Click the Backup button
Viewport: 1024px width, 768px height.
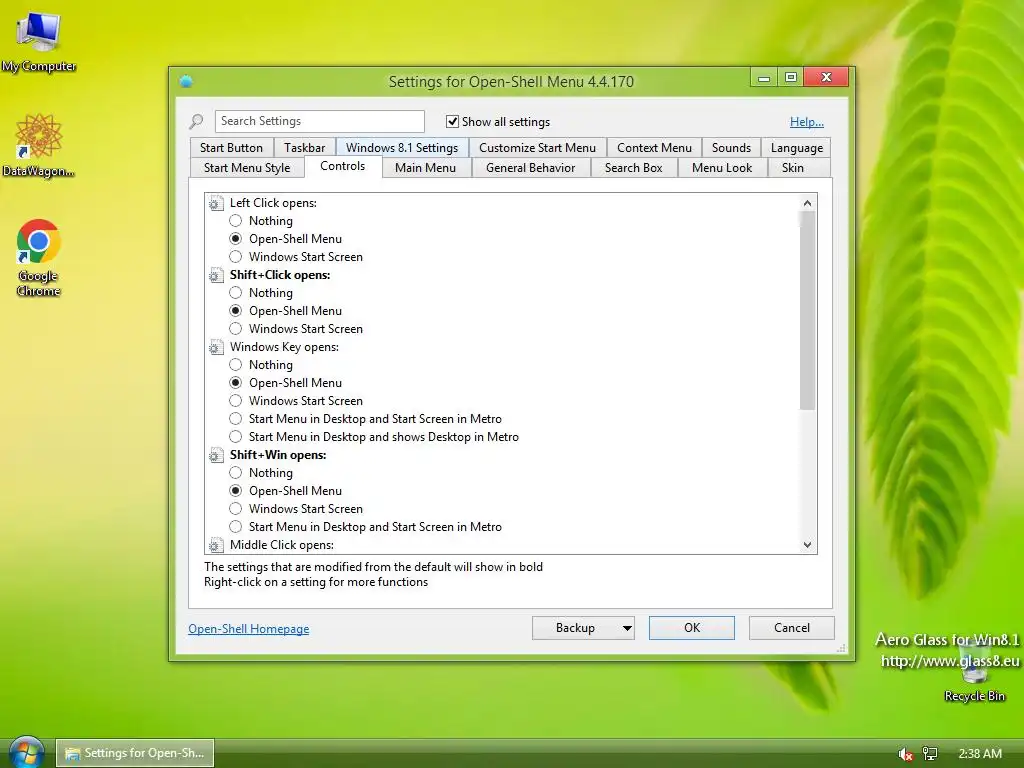(x=575, y=628)
